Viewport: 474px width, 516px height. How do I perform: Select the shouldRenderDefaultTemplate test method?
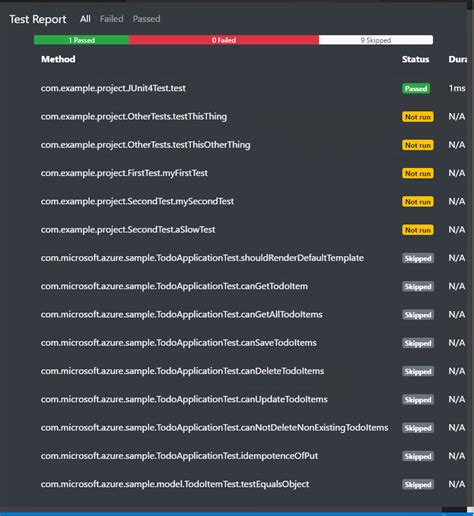pos(202,258)
